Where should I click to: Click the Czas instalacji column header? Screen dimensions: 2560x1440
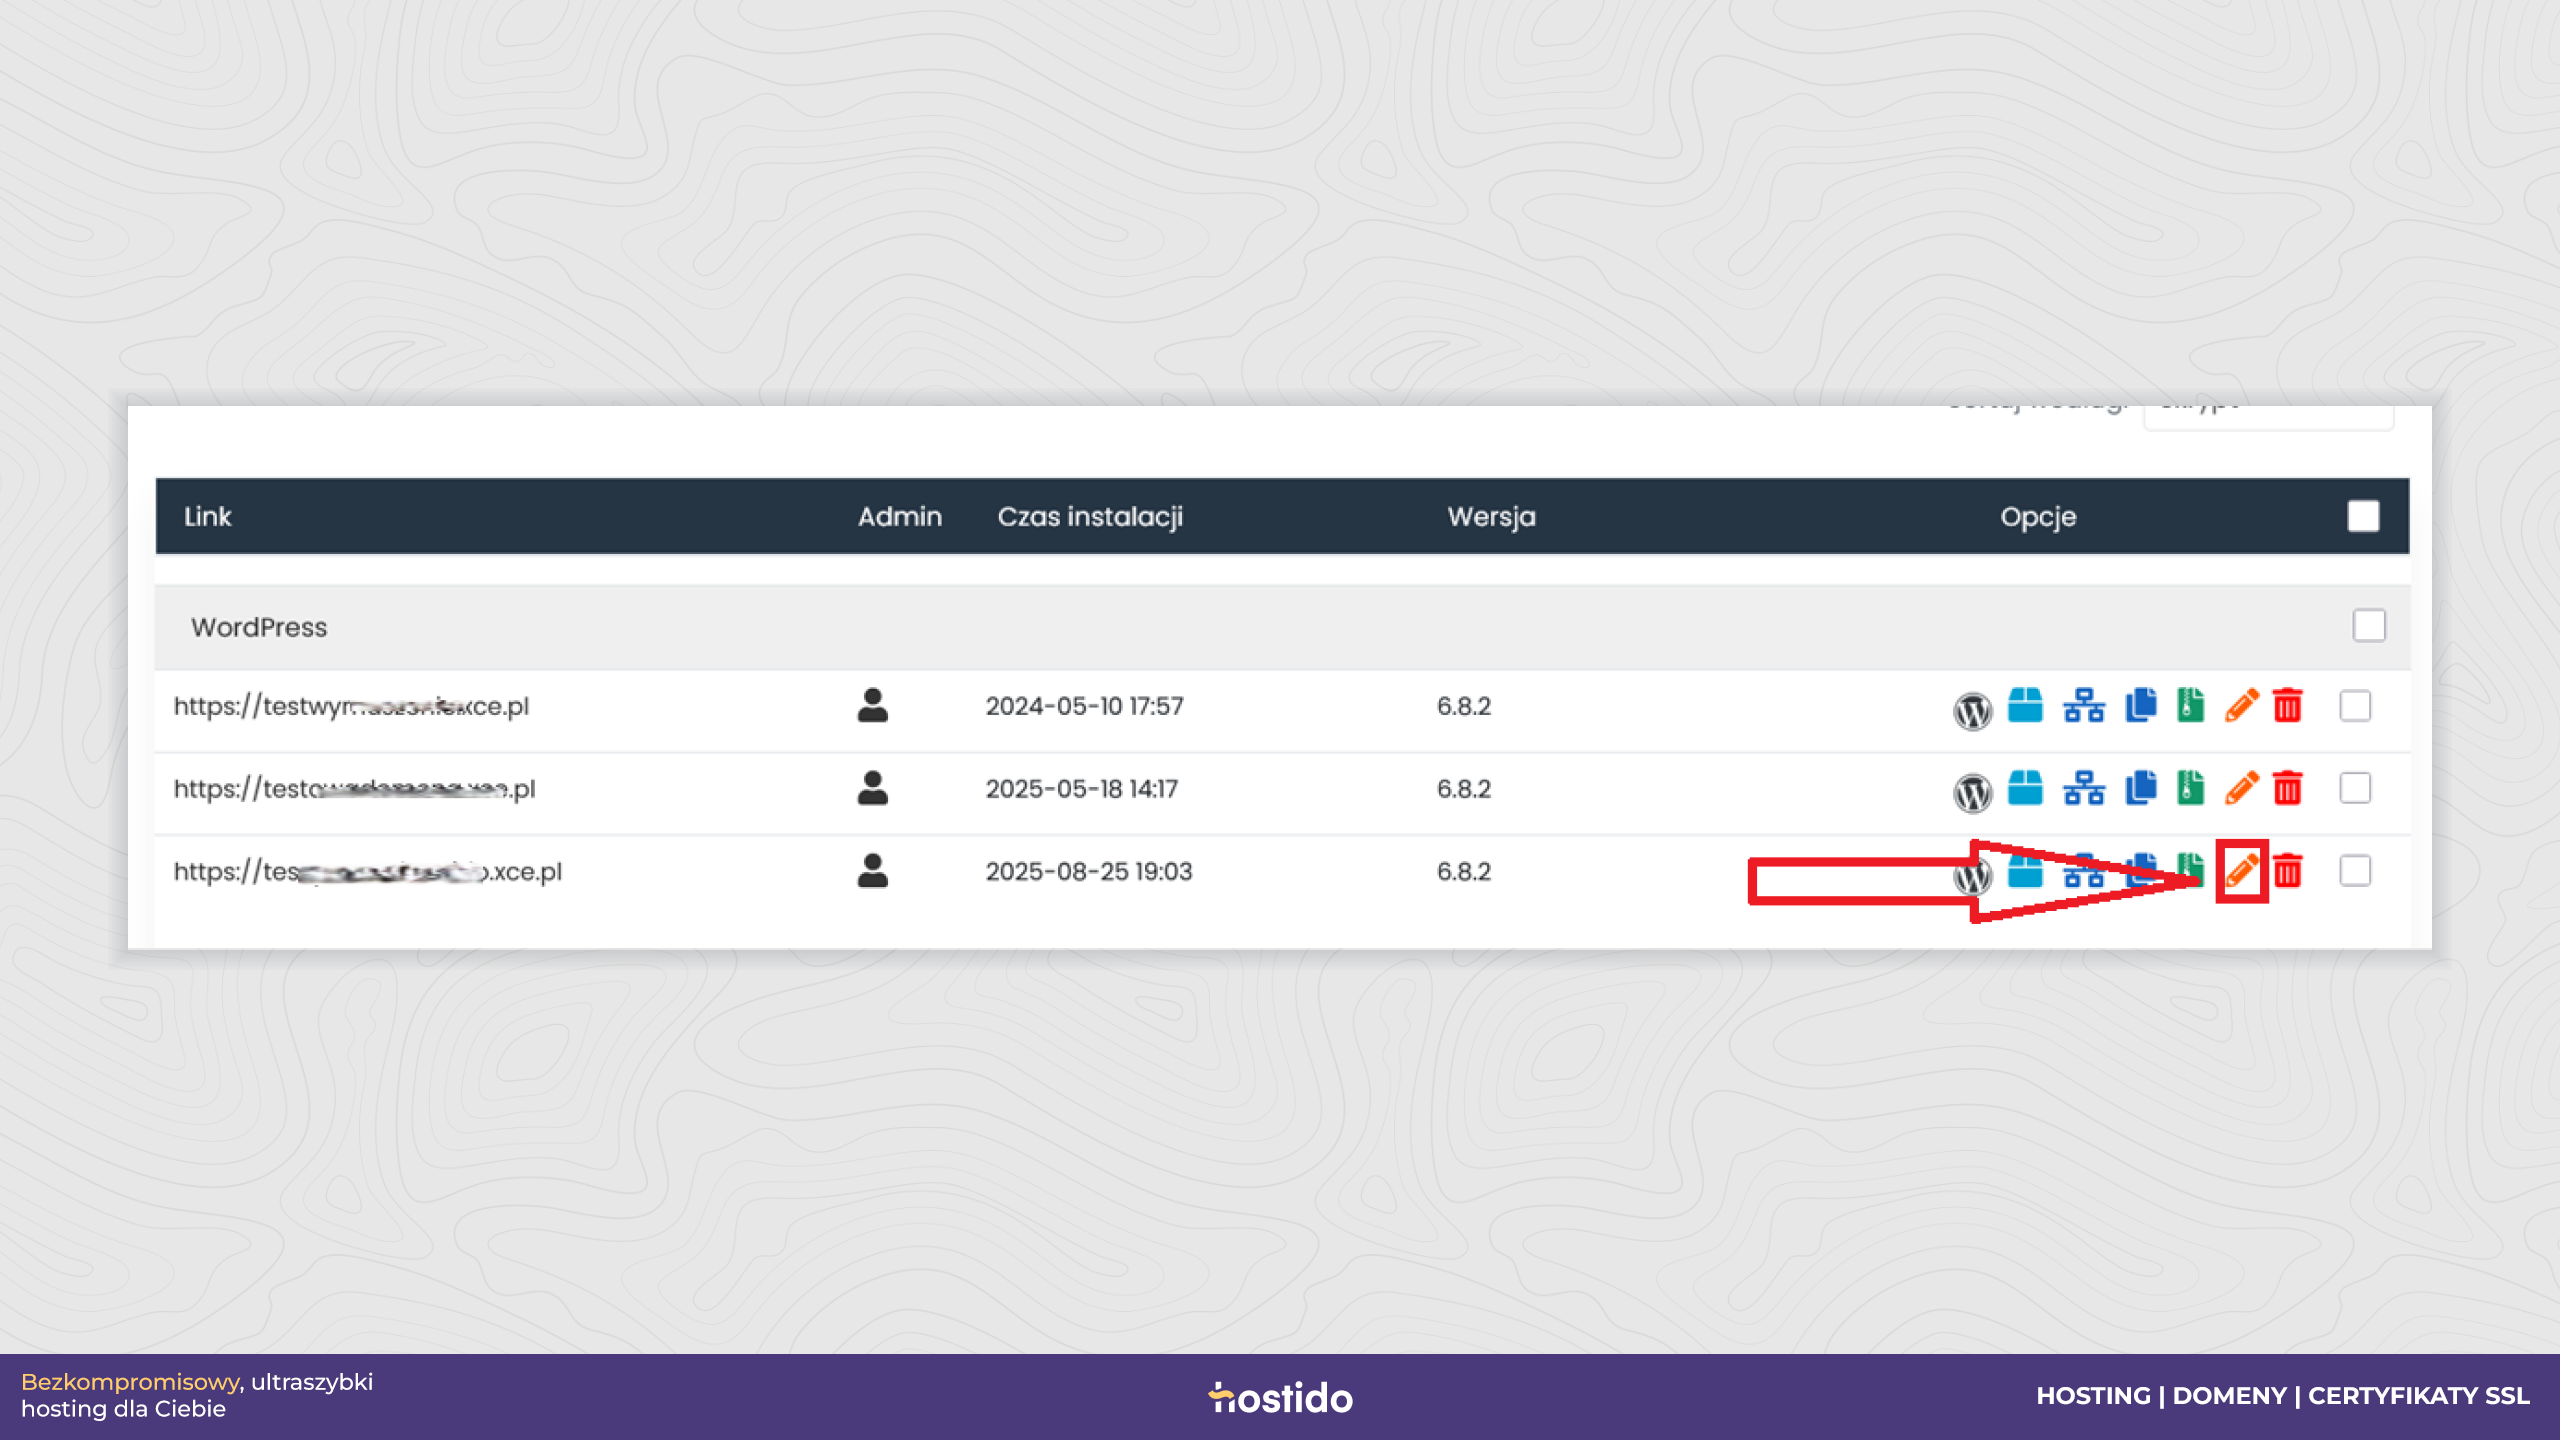pyautogui.click(x=1090, y=516)
